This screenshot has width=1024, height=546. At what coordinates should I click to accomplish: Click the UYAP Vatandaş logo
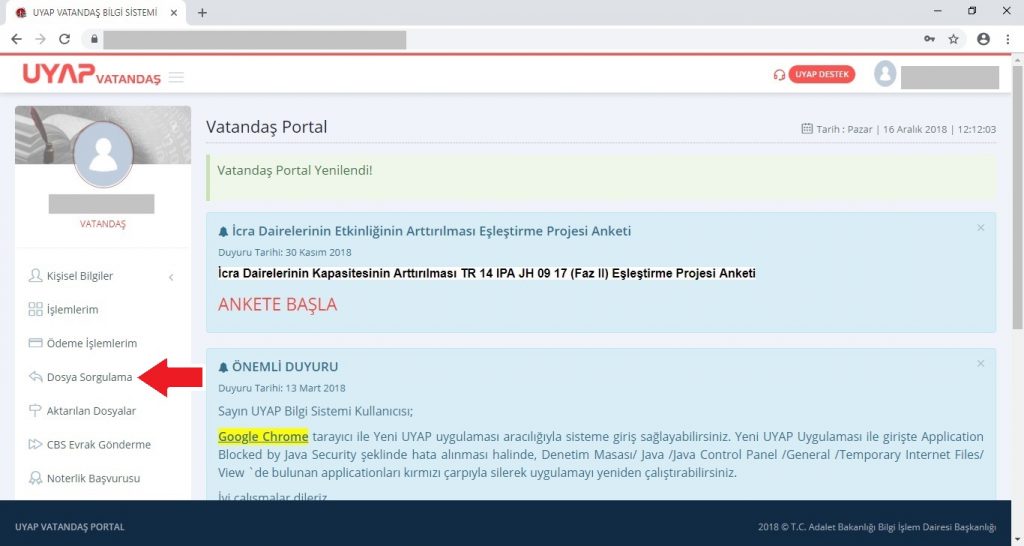tap(91, 76)
